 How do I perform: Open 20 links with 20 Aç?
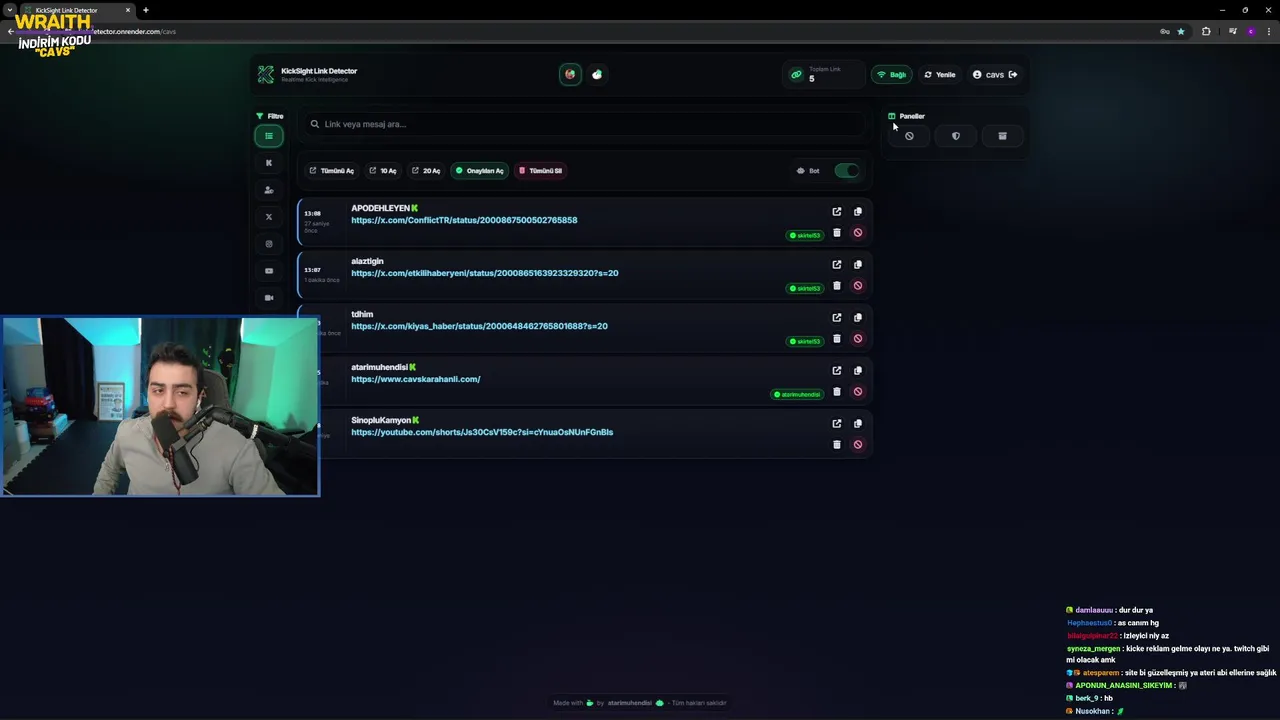426,171
